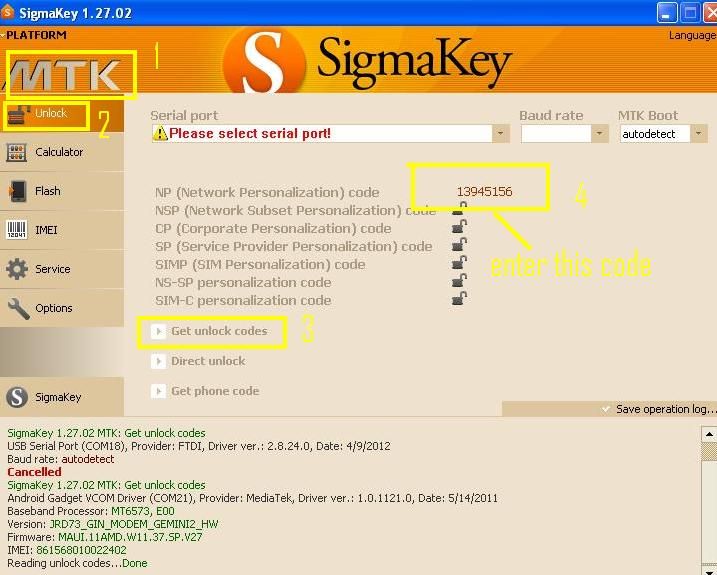
Task: Expand the Baud rate dropdown
Action: tap(599, 134)
